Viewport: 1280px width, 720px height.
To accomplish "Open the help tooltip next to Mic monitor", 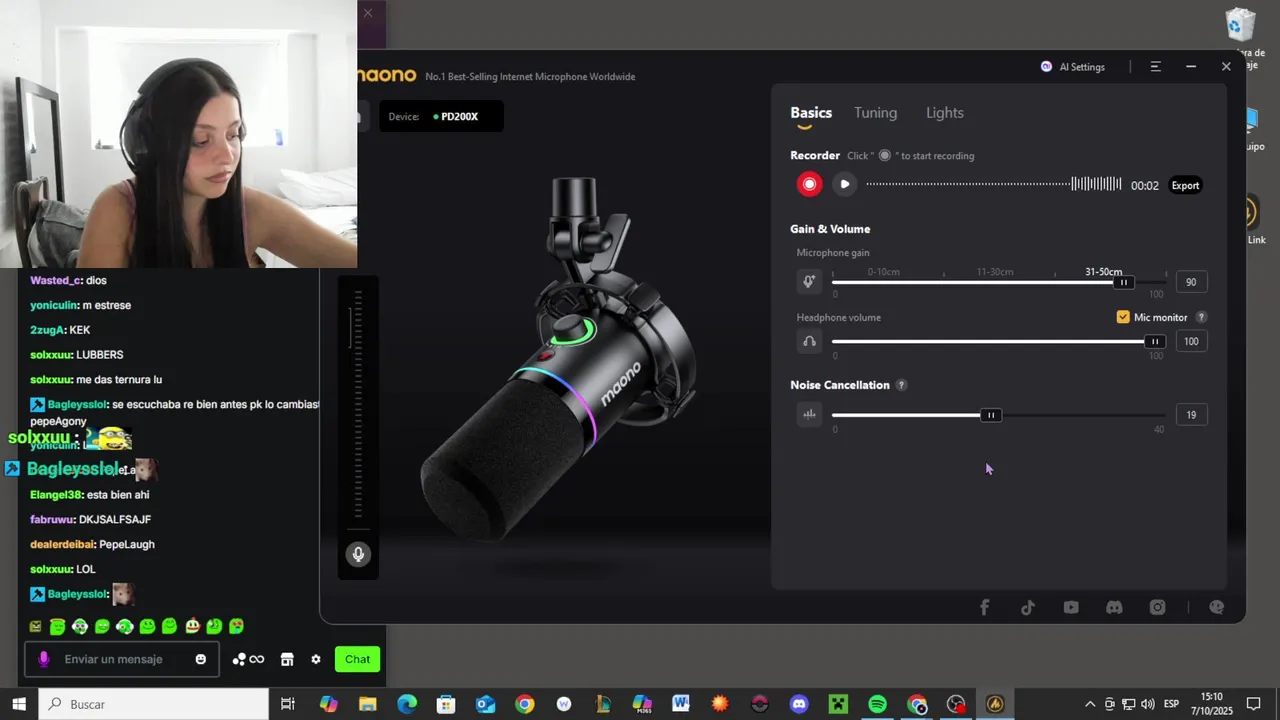I will 1202,317.
